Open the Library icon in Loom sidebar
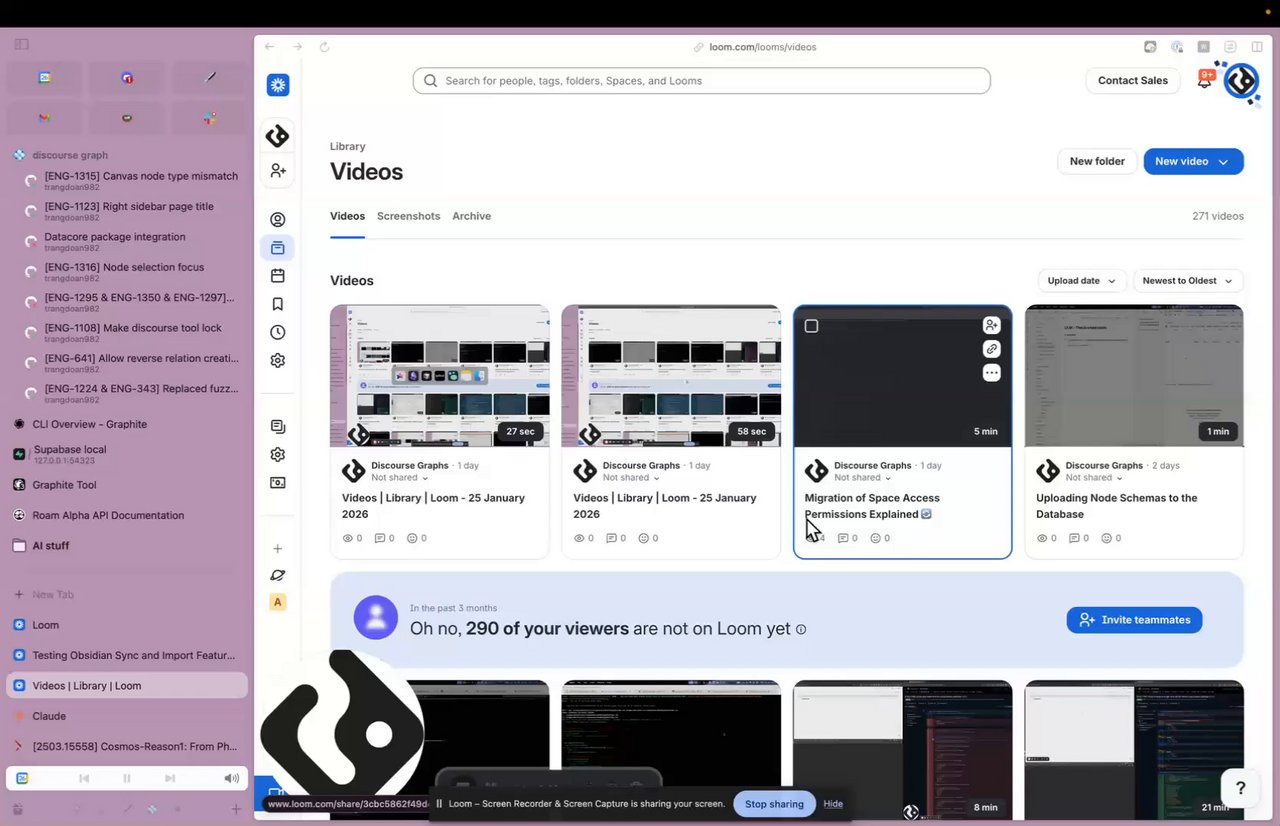 point(278,248)
